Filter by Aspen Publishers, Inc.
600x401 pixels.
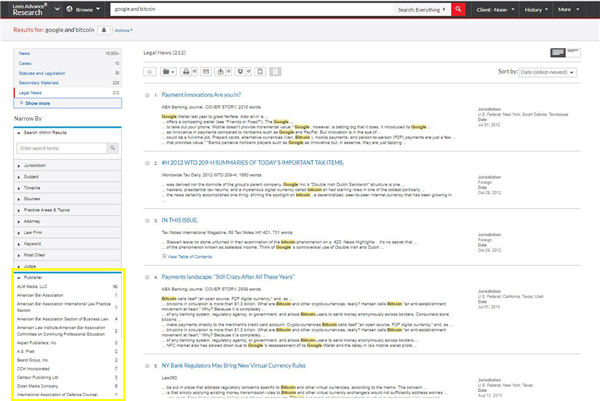pyautogui.click(x=37, y=342)
